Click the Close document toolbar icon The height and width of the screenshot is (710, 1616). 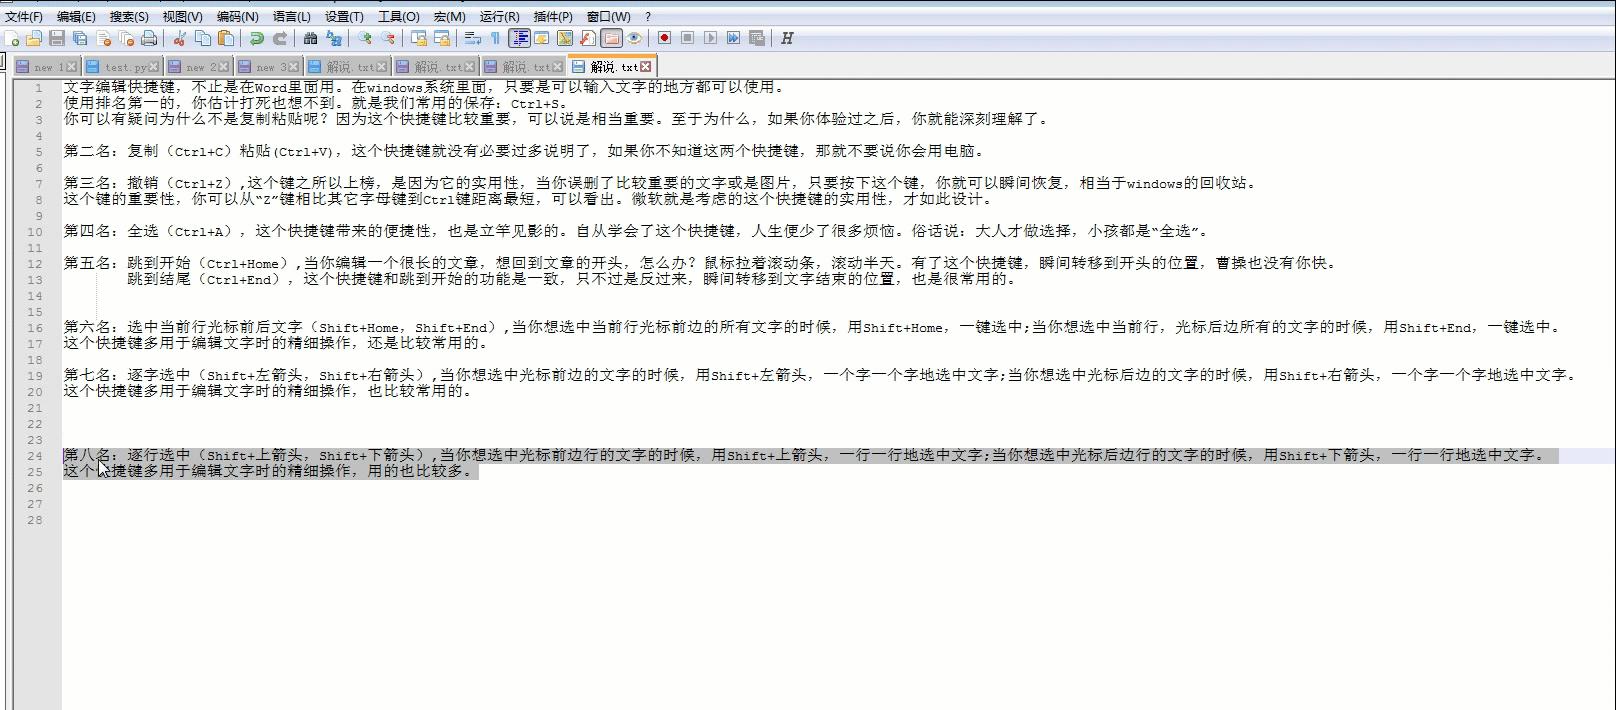pos(103,38)
